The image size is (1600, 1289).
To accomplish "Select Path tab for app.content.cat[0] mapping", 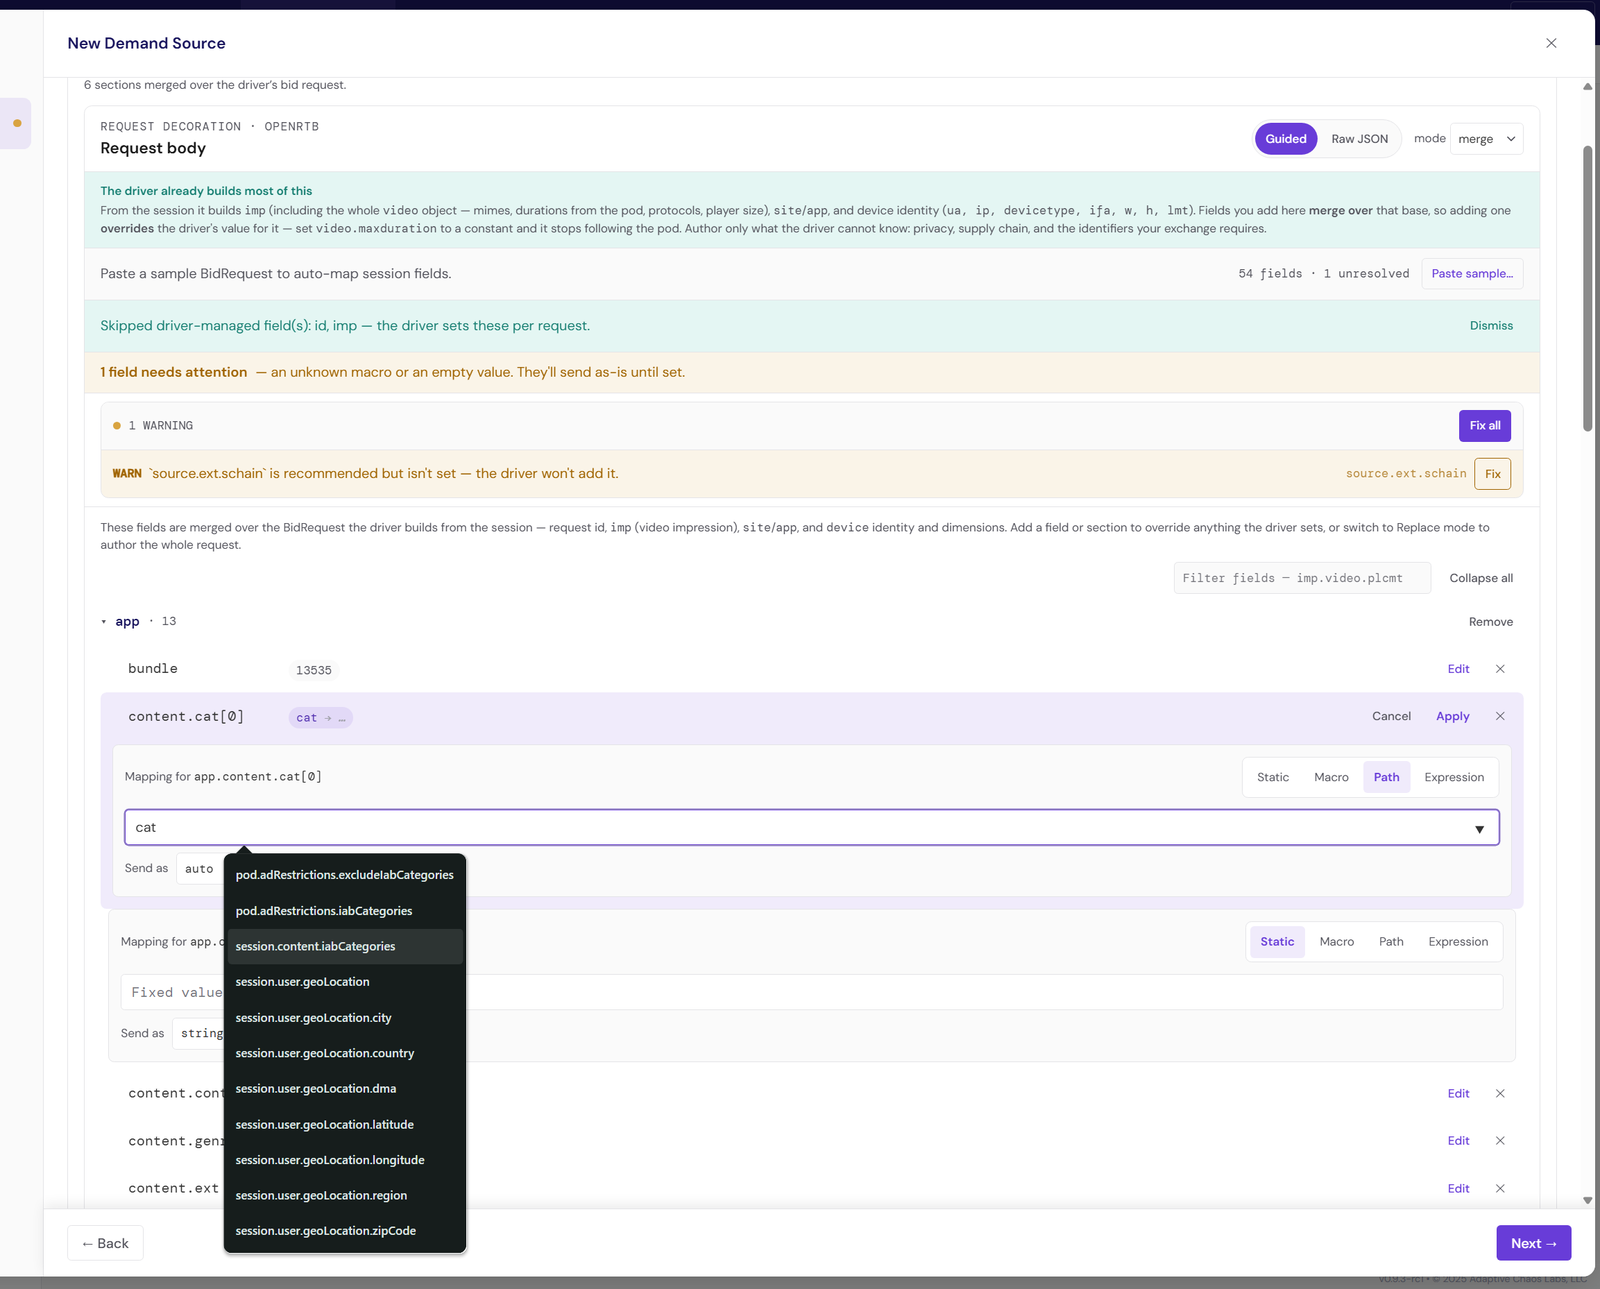I will [x=1386, y=777].
